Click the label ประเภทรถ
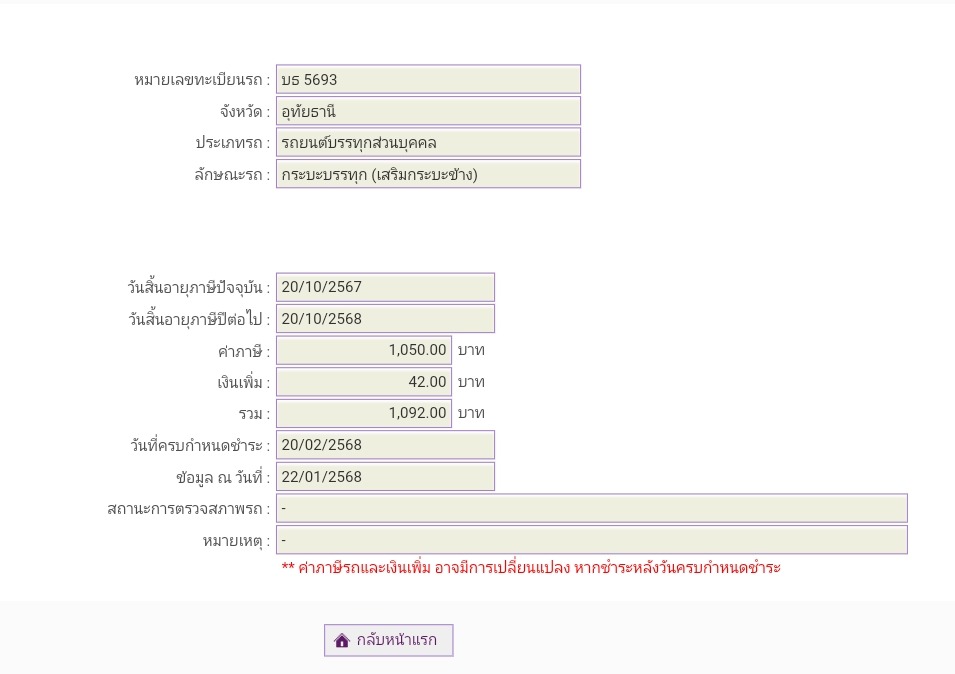The height and width of the screenshot is (674, 955). tap(233, 143)
